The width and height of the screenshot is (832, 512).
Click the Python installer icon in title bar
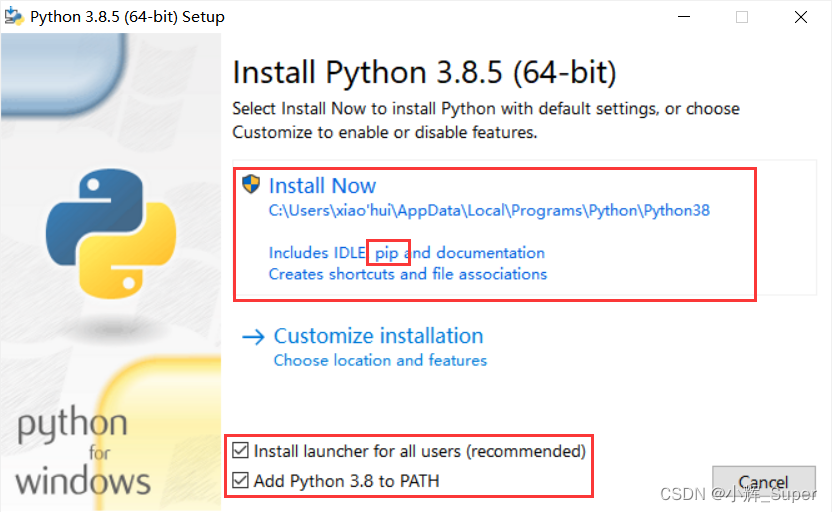point(14,16)
